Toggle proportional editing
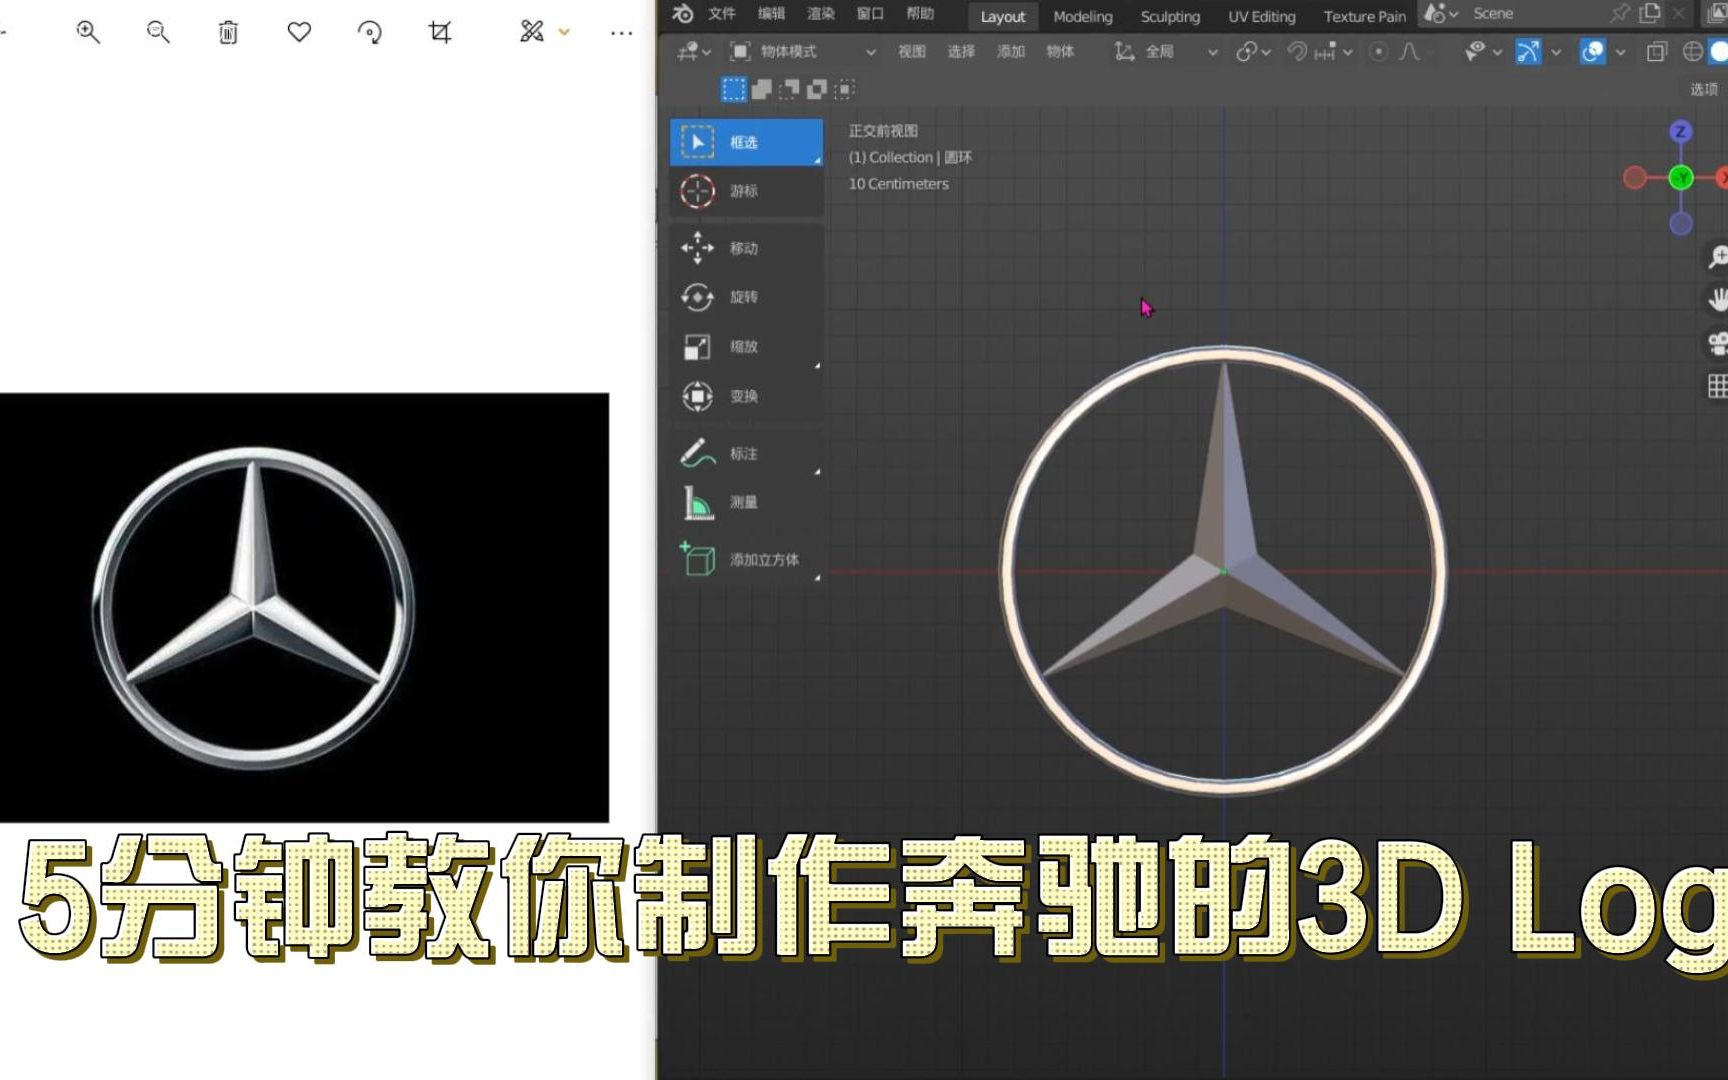The width and height of the screenshot is (1728, 1080). [1378, 52]
